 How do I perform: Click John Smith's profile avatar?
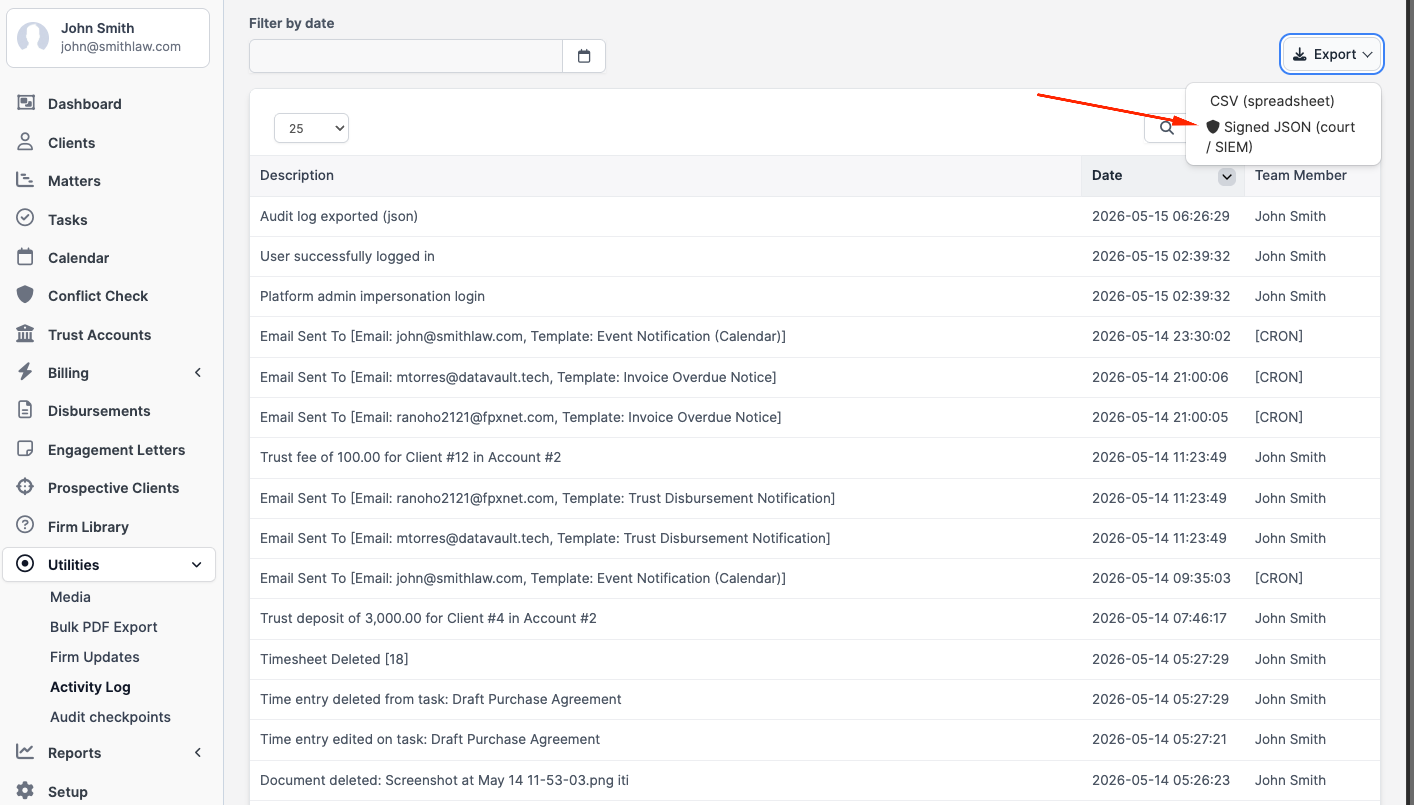tap(33, 38)
